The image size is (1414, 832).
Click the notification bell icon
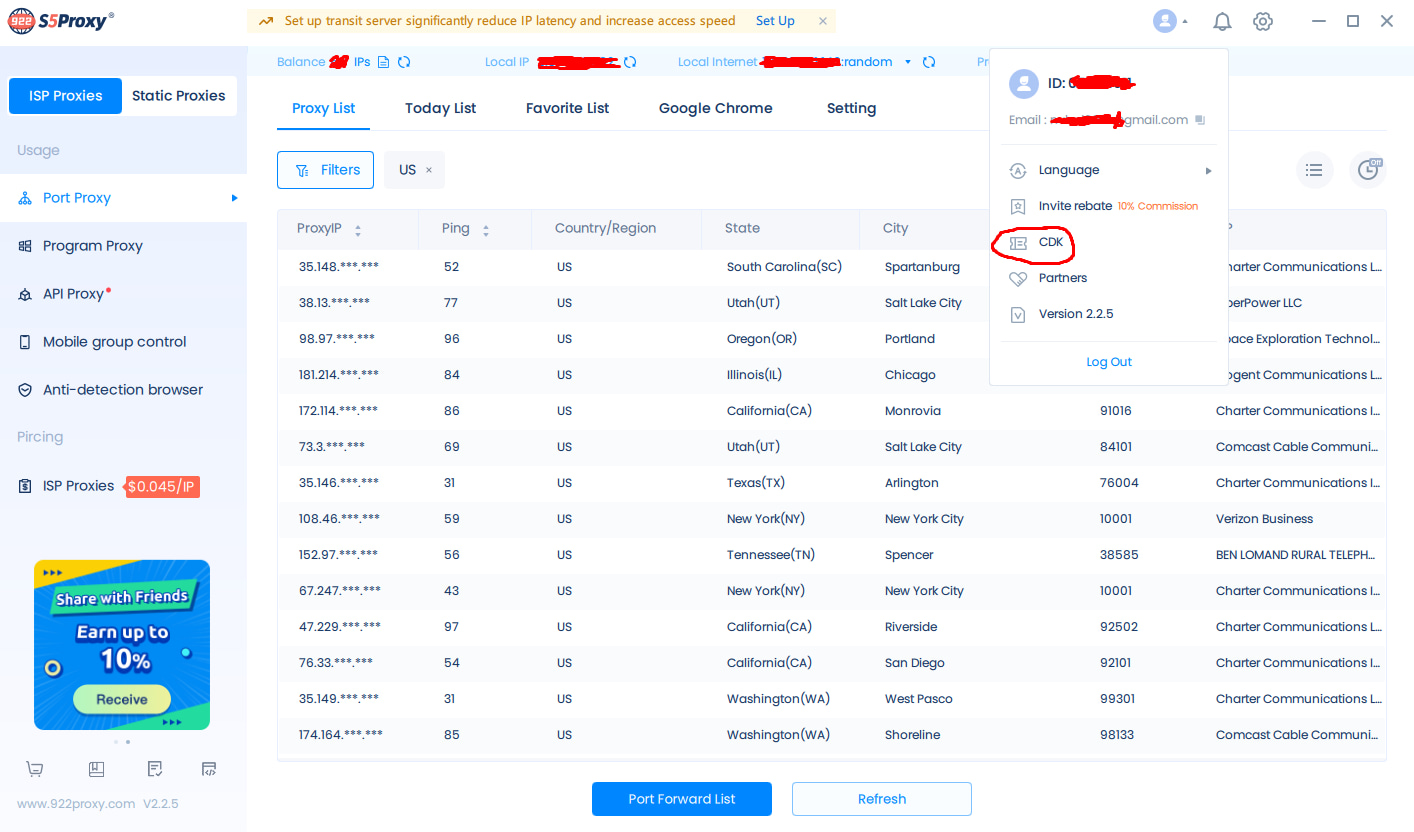(1222, 21)
